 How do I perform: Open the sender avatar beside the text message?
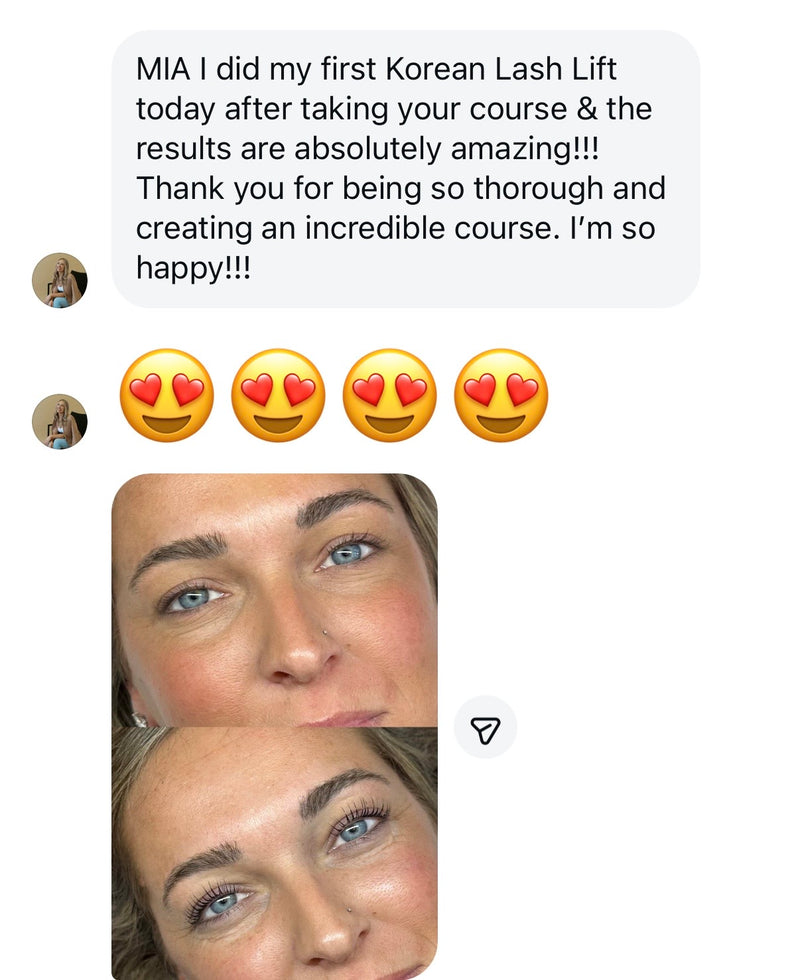pos(60,280)
